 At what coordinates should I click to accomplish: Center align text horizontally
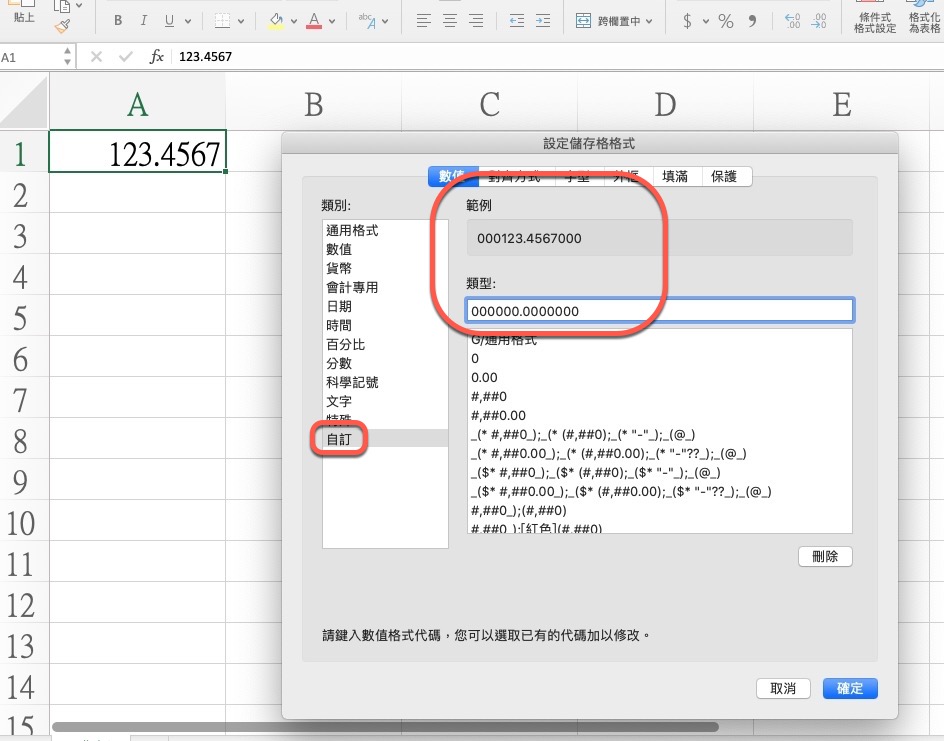point(450,21)
